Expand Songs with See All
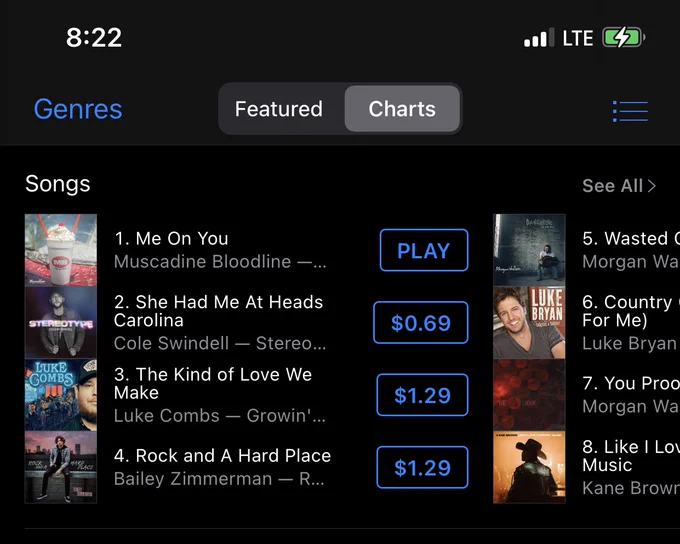 click(x=619, y=186)
